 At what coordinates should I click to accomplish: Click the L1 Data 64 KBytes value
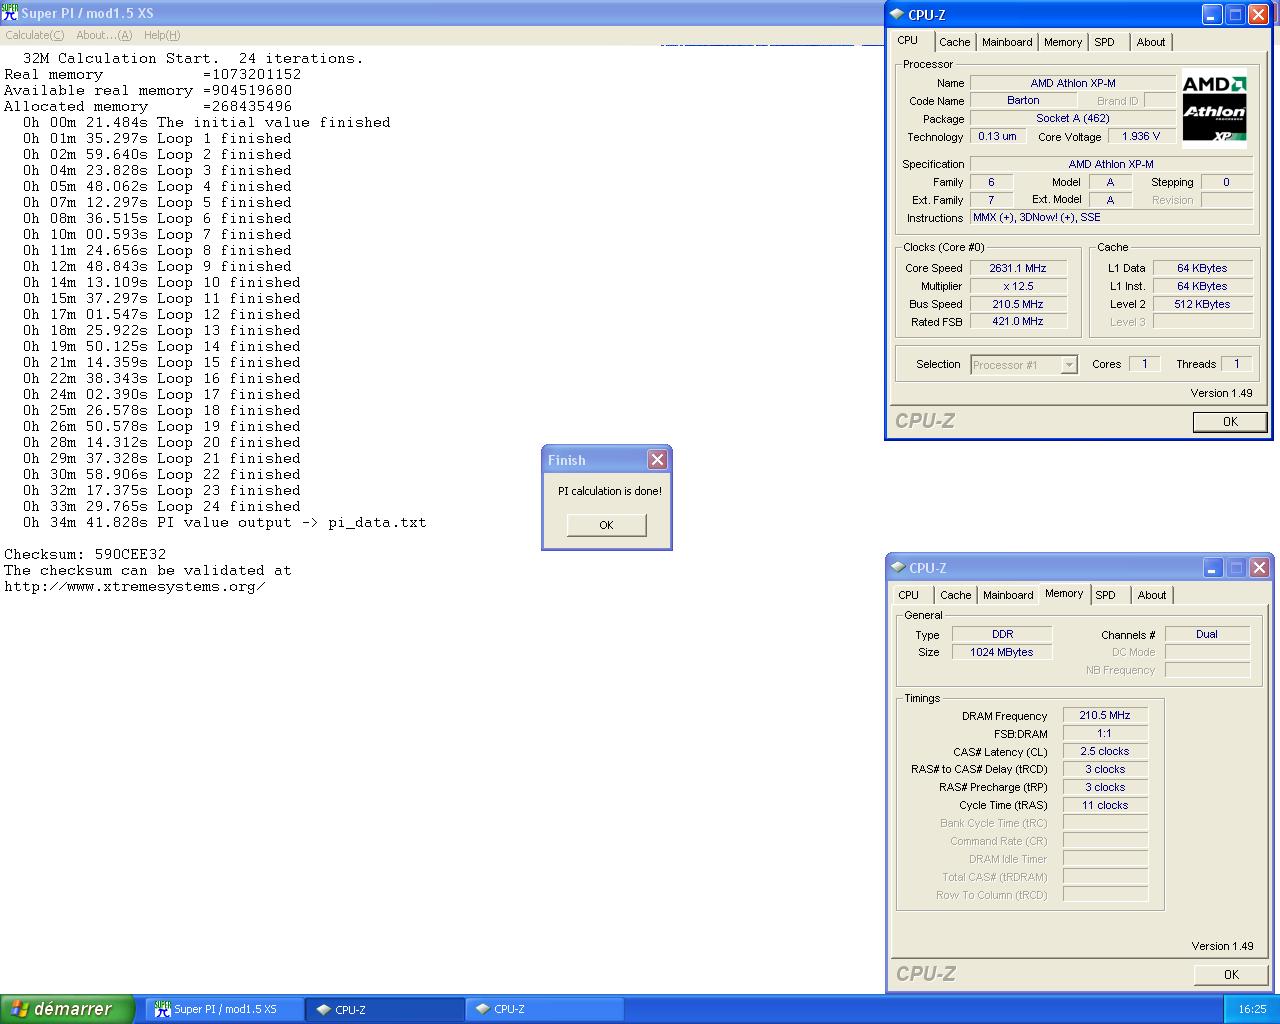[1203, 268]
